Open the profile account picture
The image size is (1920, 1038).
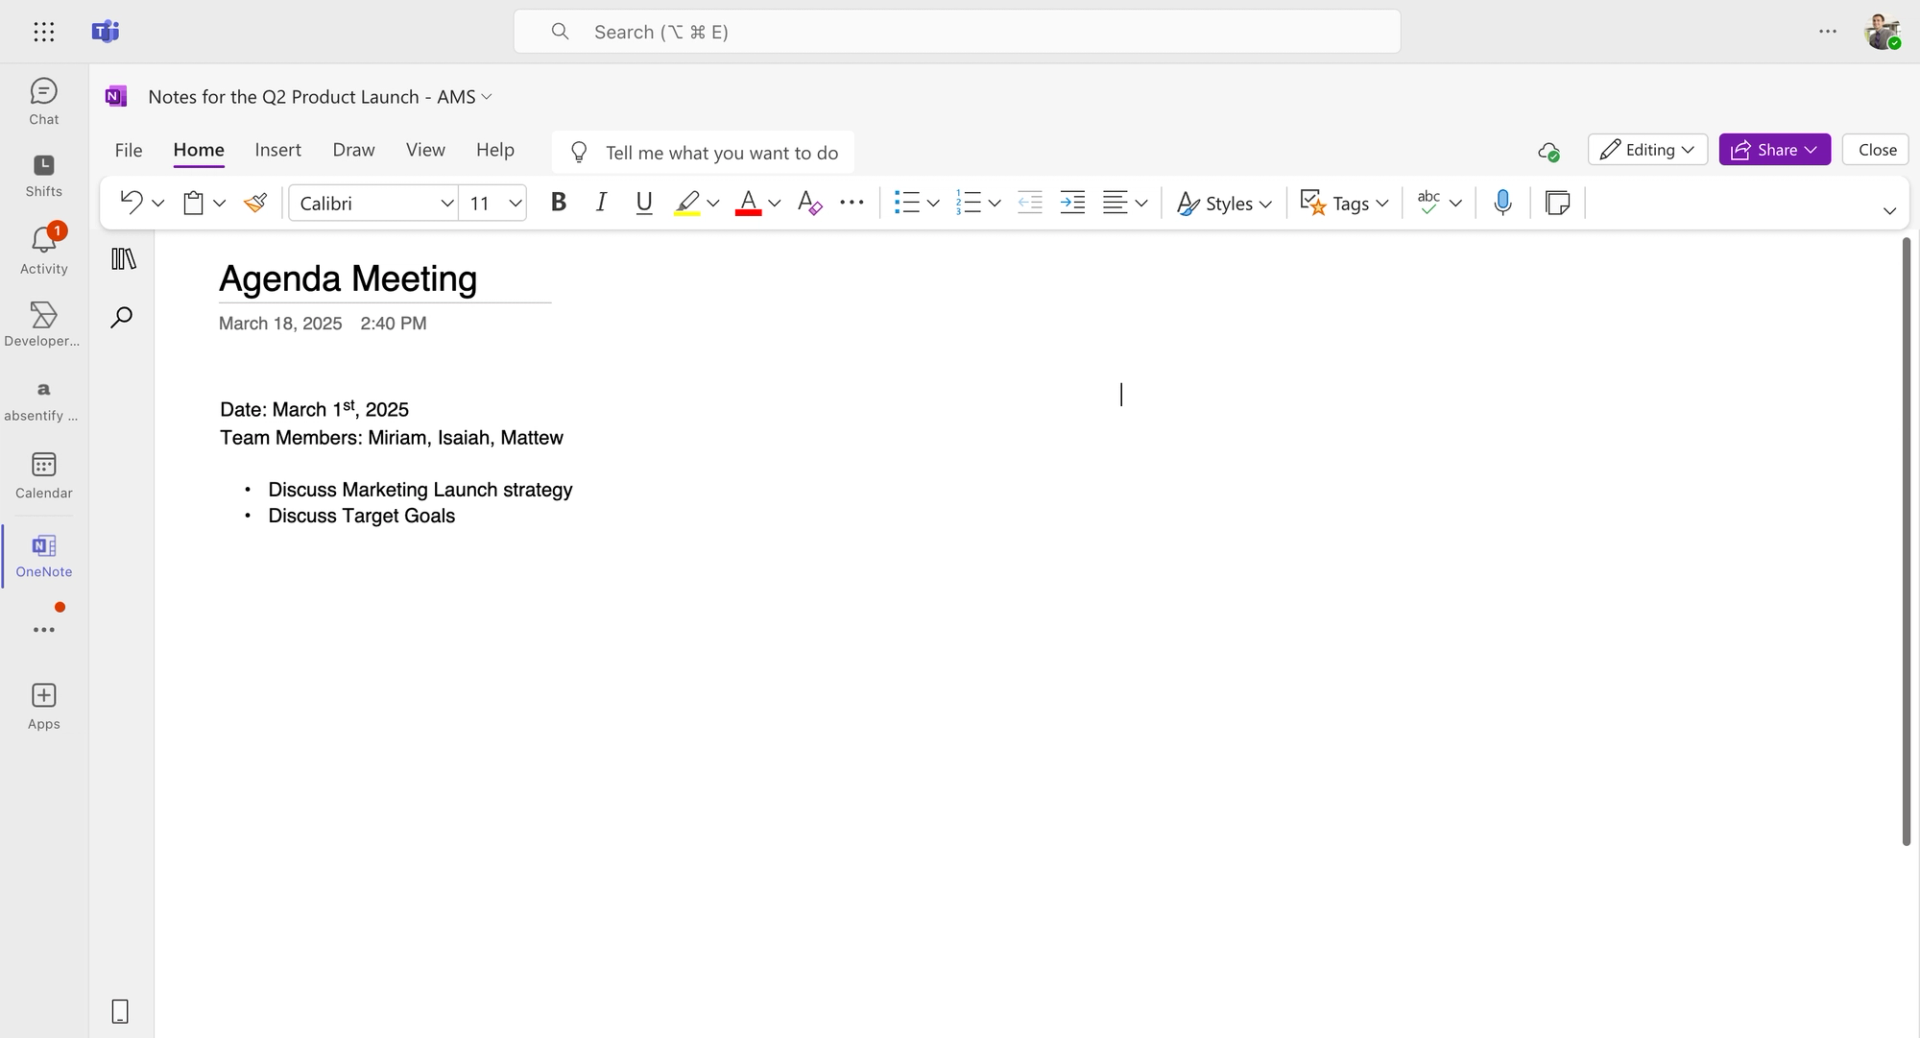click(x=1883, y=32)
